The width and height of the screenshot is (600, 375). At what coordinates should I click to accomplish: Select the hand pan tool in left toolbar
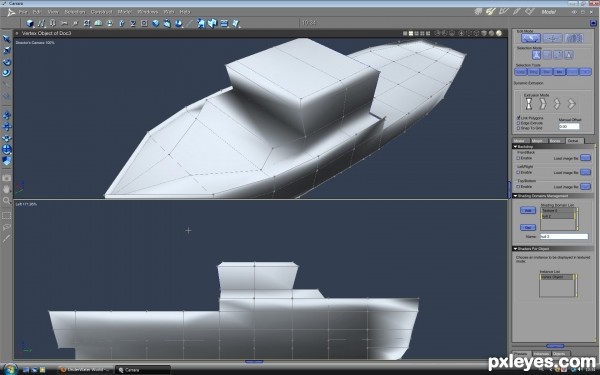coord(7,189)
